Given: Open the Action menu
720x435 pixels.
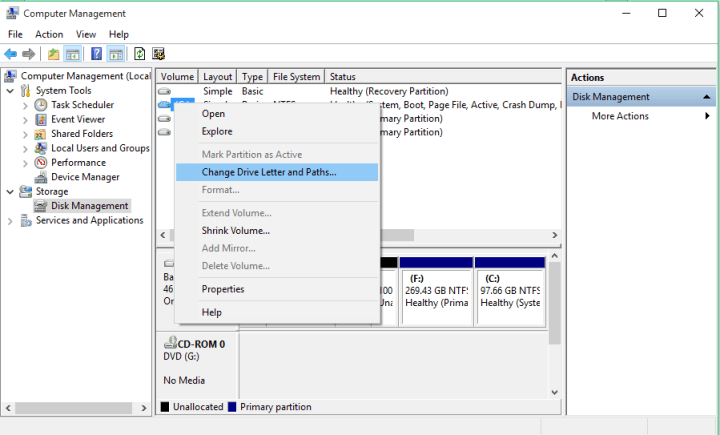Looking at the screenshot, I should pos(49,34).
